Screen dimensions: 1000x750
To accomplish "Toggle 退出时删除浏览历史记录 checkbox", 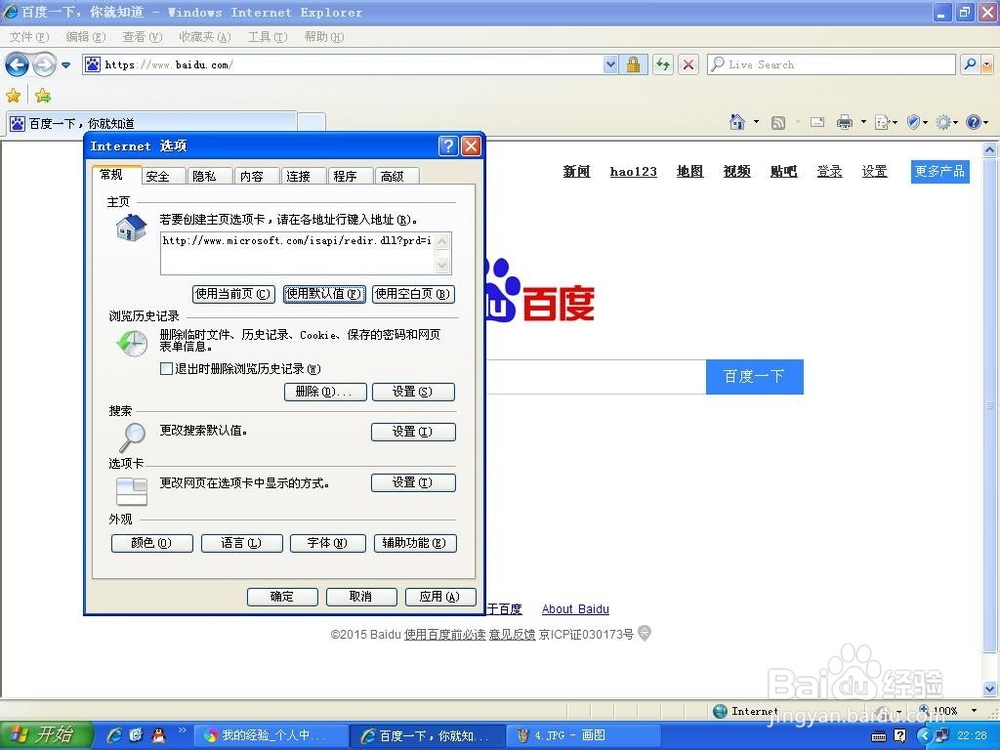I will tap(166, 369).
